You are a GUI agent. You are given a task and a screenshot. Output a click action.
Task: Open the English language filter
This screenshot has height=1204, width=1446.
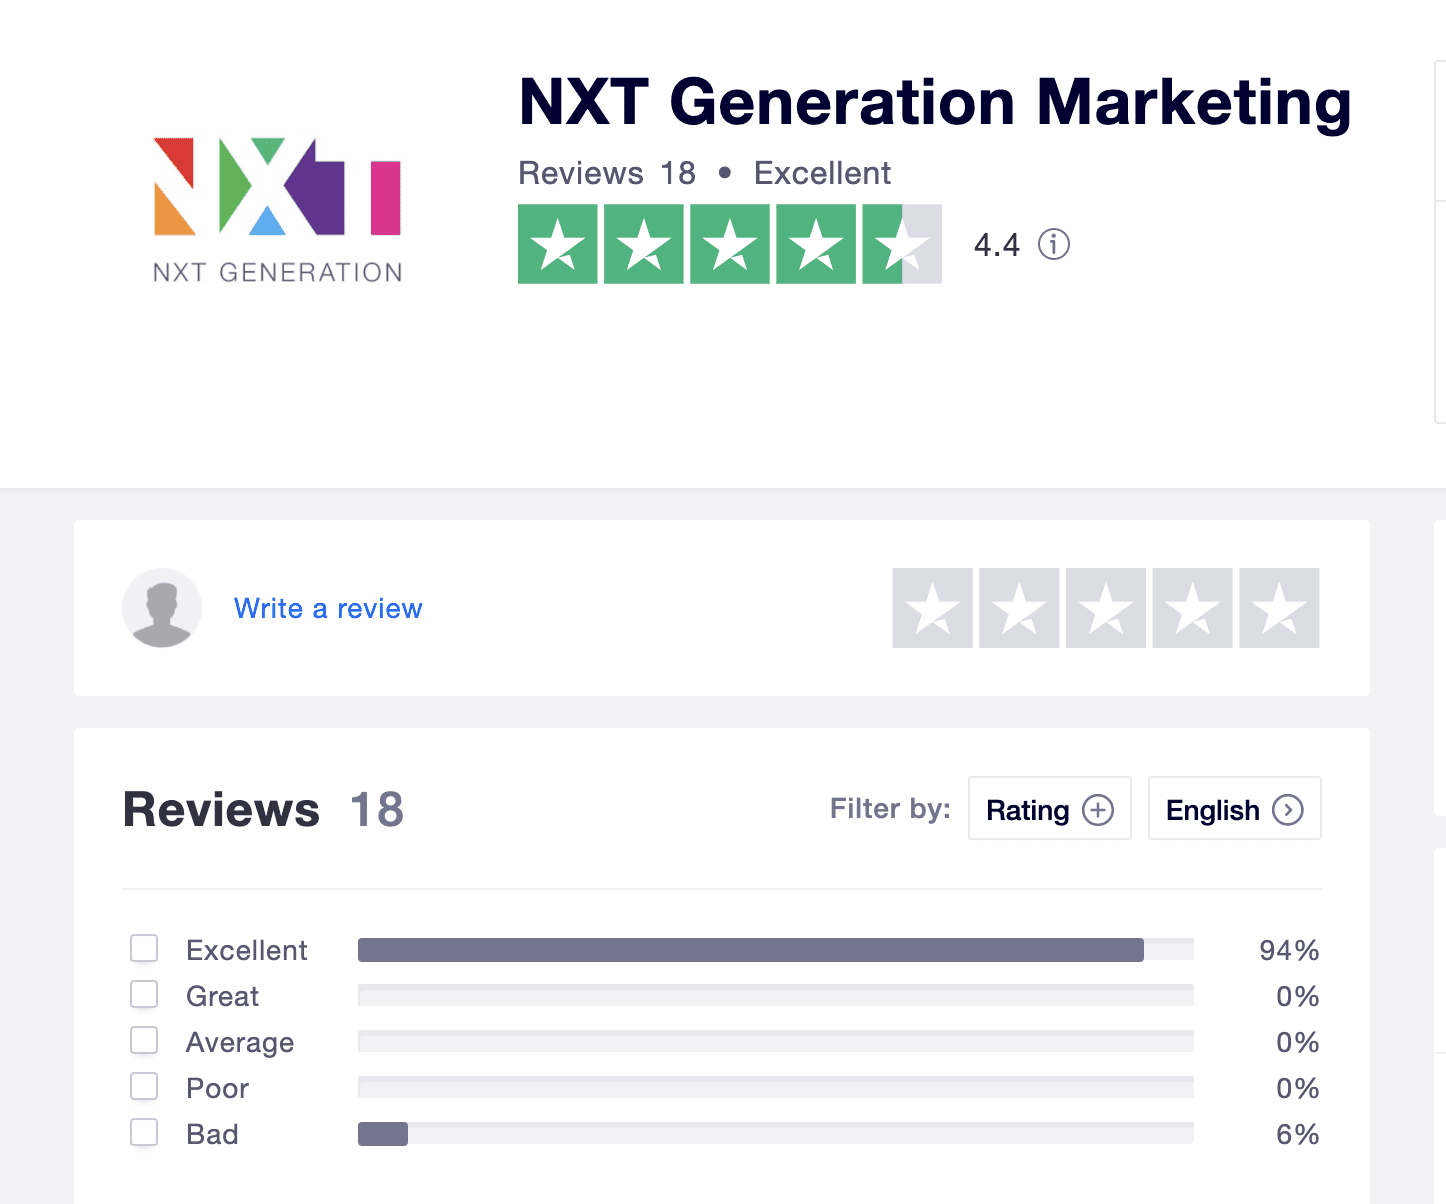1235,808
